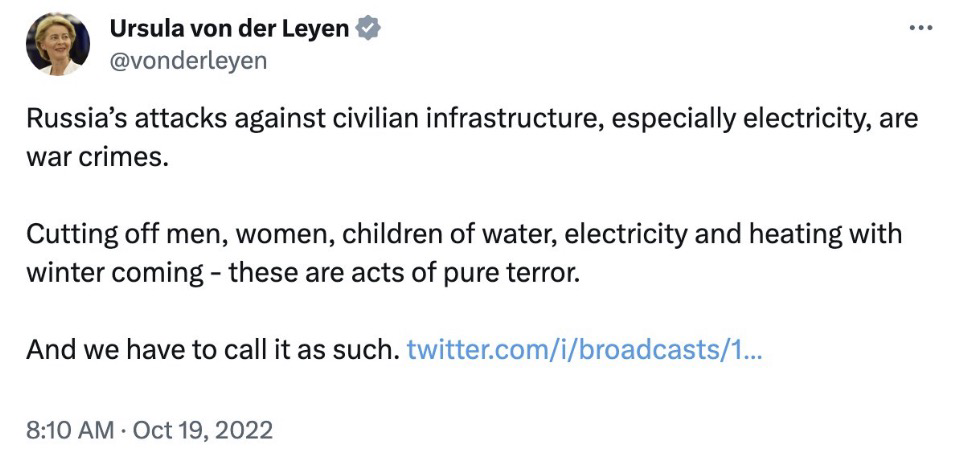Open the three-dot more options menu
Screen dimensions: 960x454
tap(919, 27)
